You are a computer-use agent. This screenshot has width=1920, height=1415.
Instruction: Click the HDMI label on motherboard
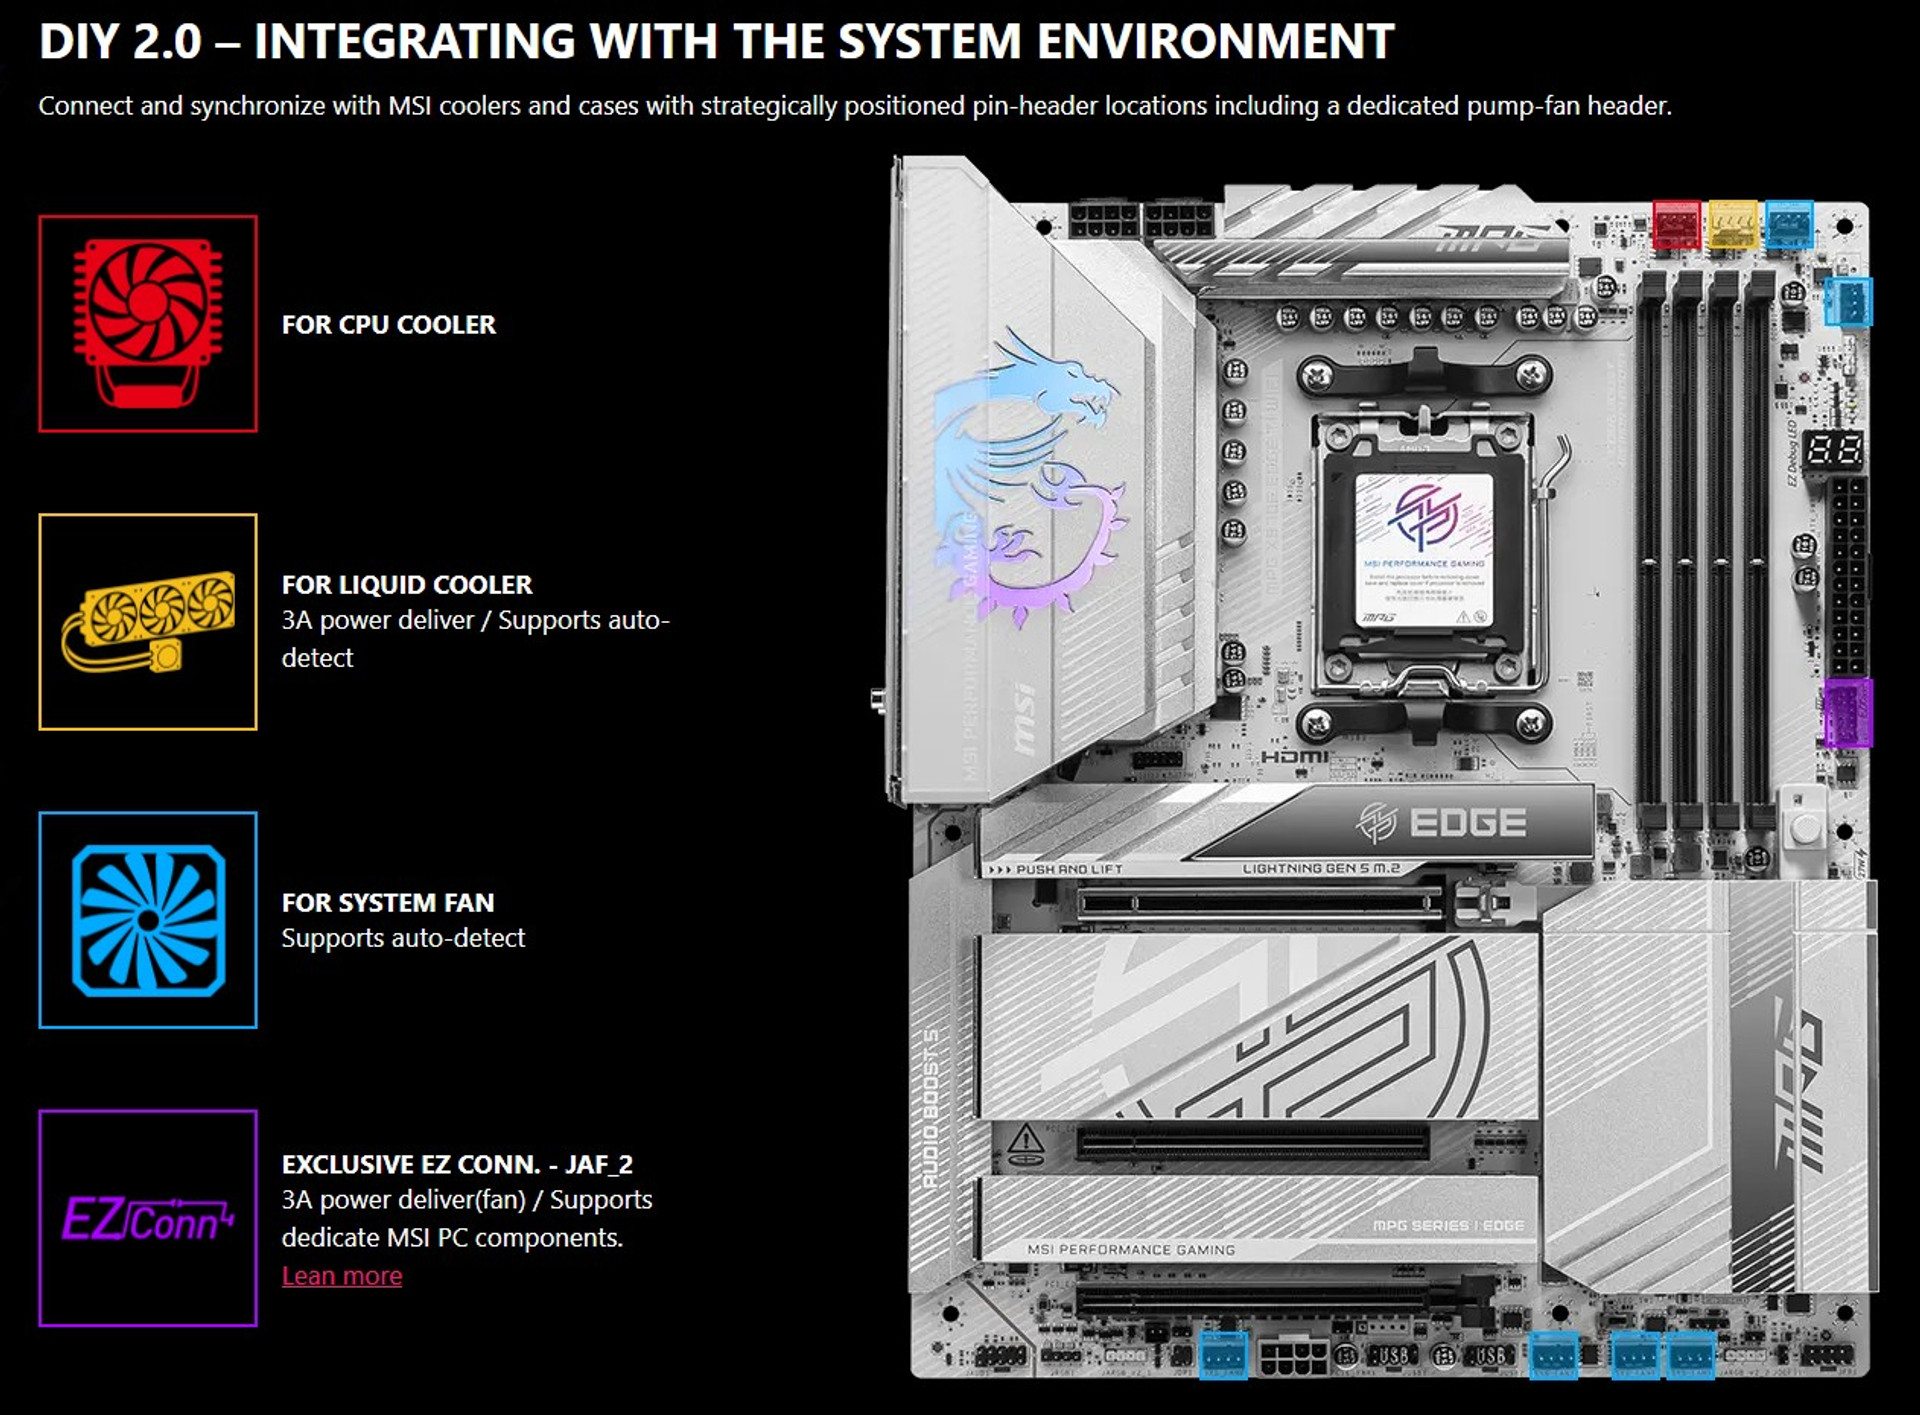(1295, 757)
